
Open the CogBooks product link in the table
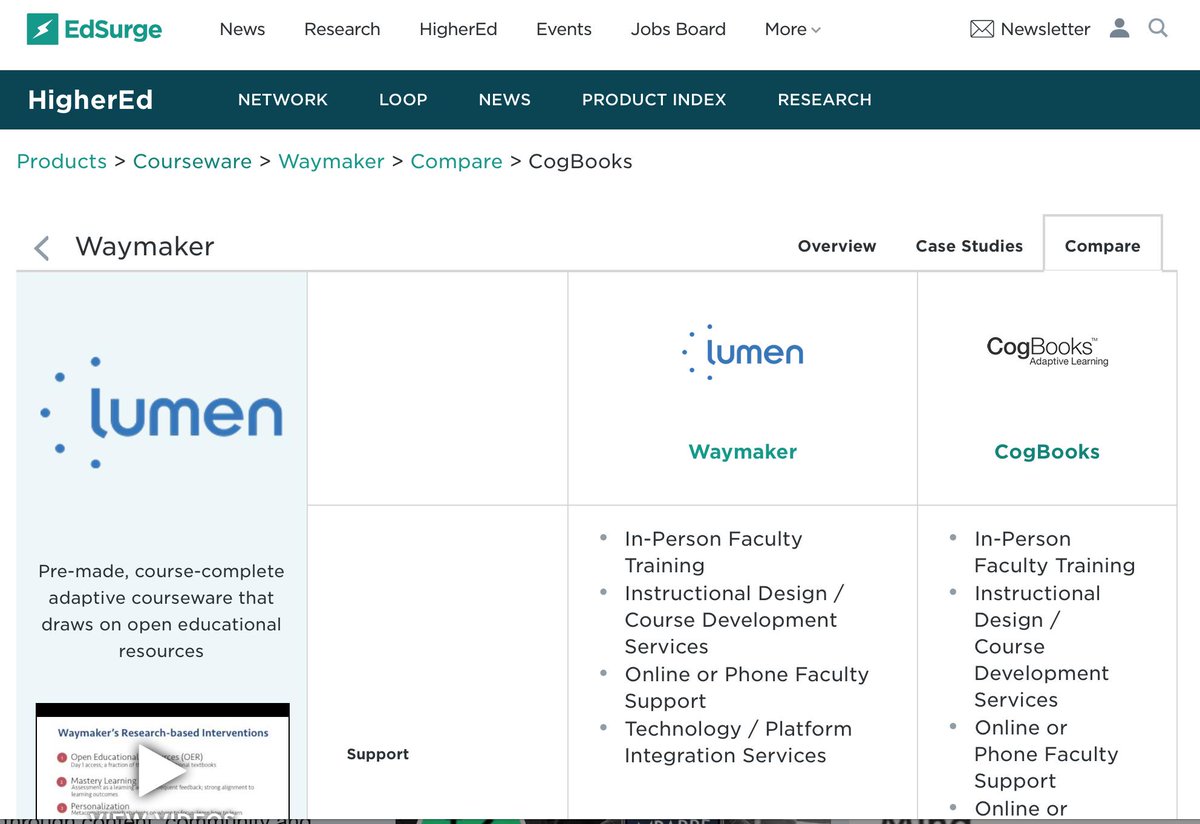(1047, 452)
